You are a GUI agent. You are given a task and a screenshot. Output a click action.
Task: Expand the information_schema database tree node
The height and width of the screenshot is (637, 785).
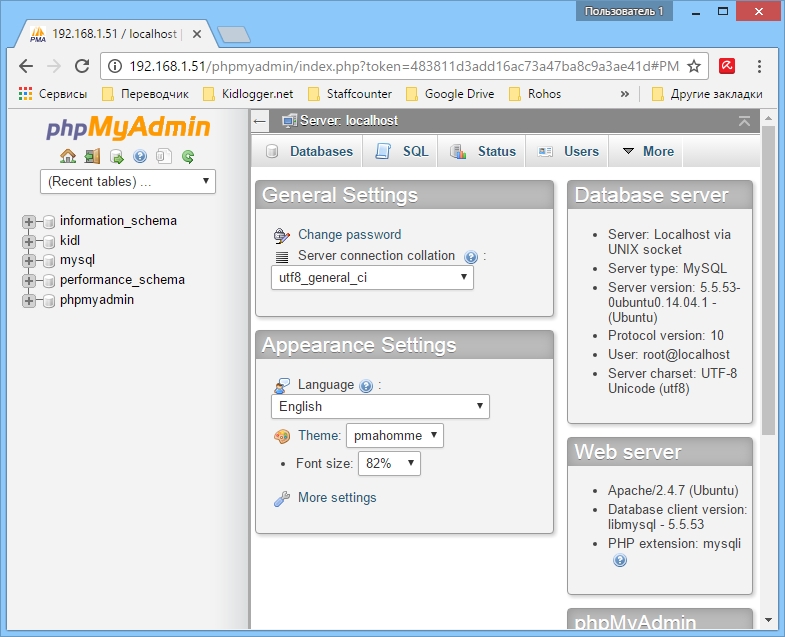tap(28, 221)
